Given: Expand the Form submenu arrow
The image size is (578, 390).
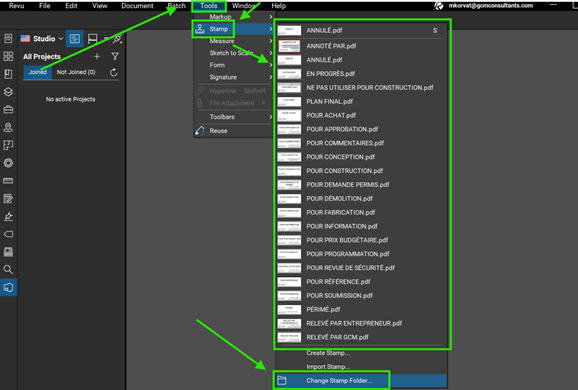Looking at the screenshot, I should coord(271,65).
